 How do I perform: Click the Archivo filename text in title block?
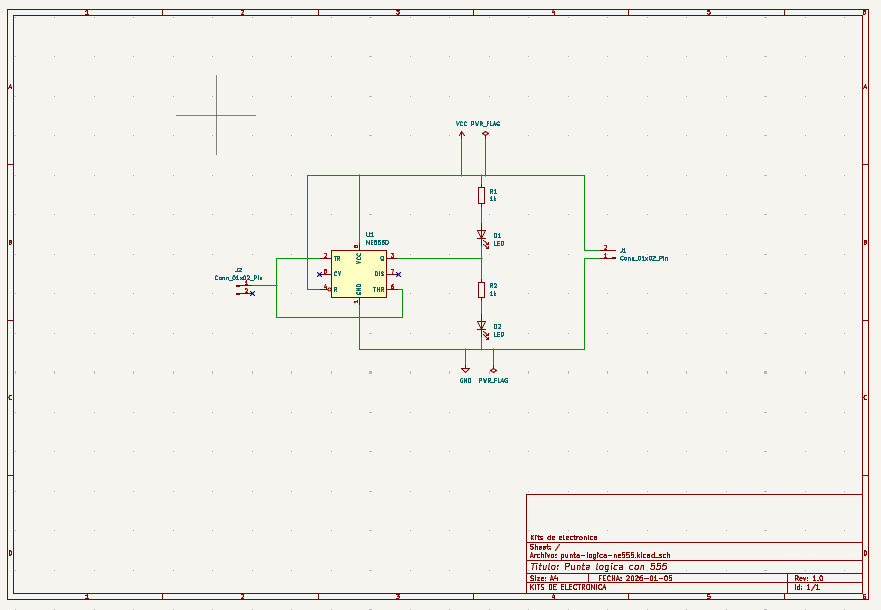[x=599, y=555]
